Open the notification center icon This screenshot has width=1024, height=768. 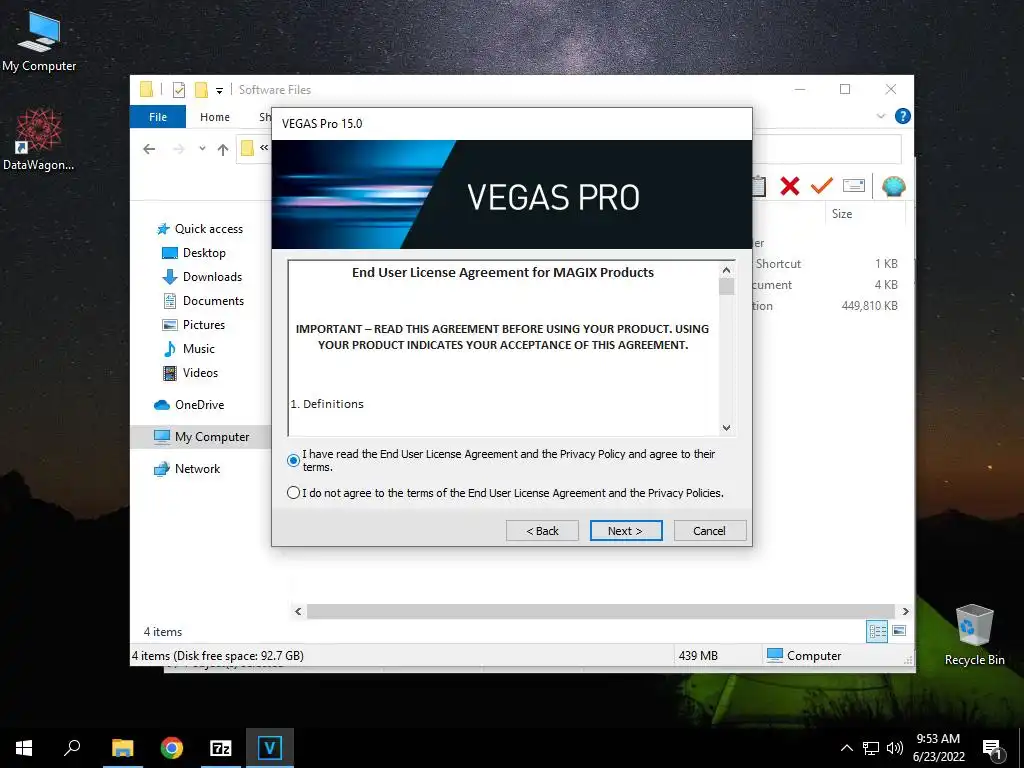point(992,749)
